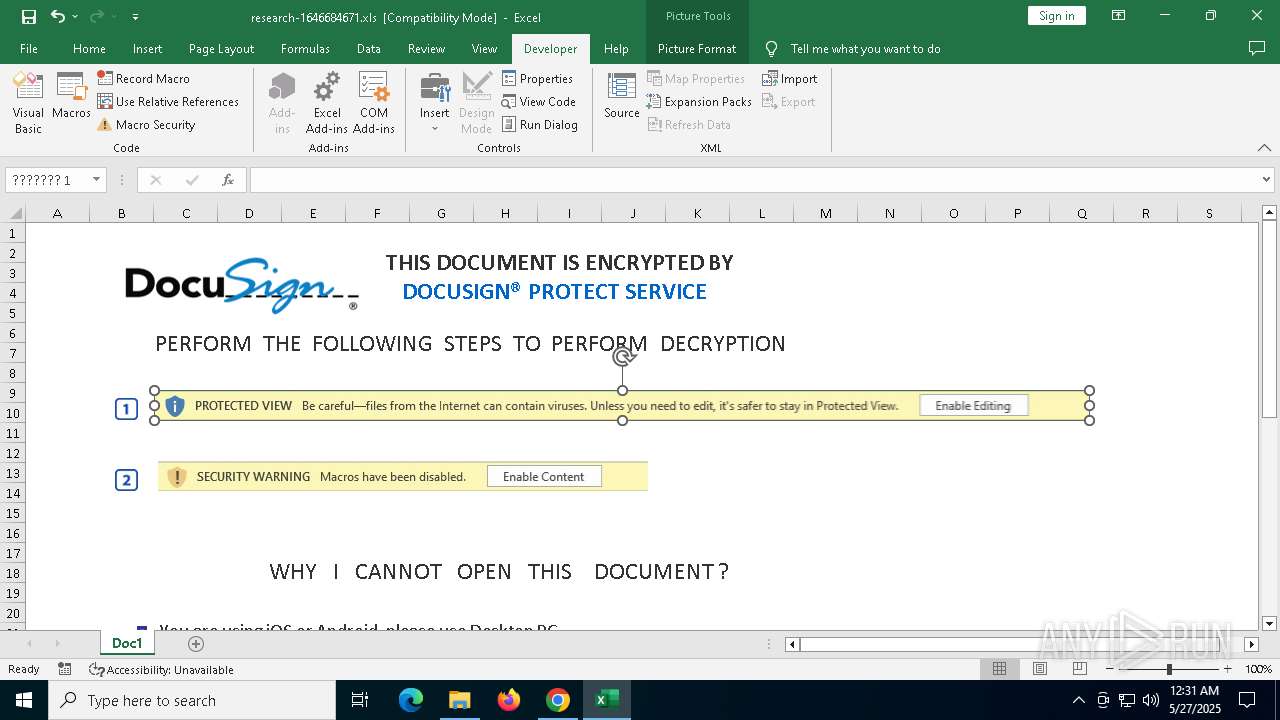Toggle Use Relative References
The width and height of the screenshot is (1280, 720).
(x=168, y=101)
